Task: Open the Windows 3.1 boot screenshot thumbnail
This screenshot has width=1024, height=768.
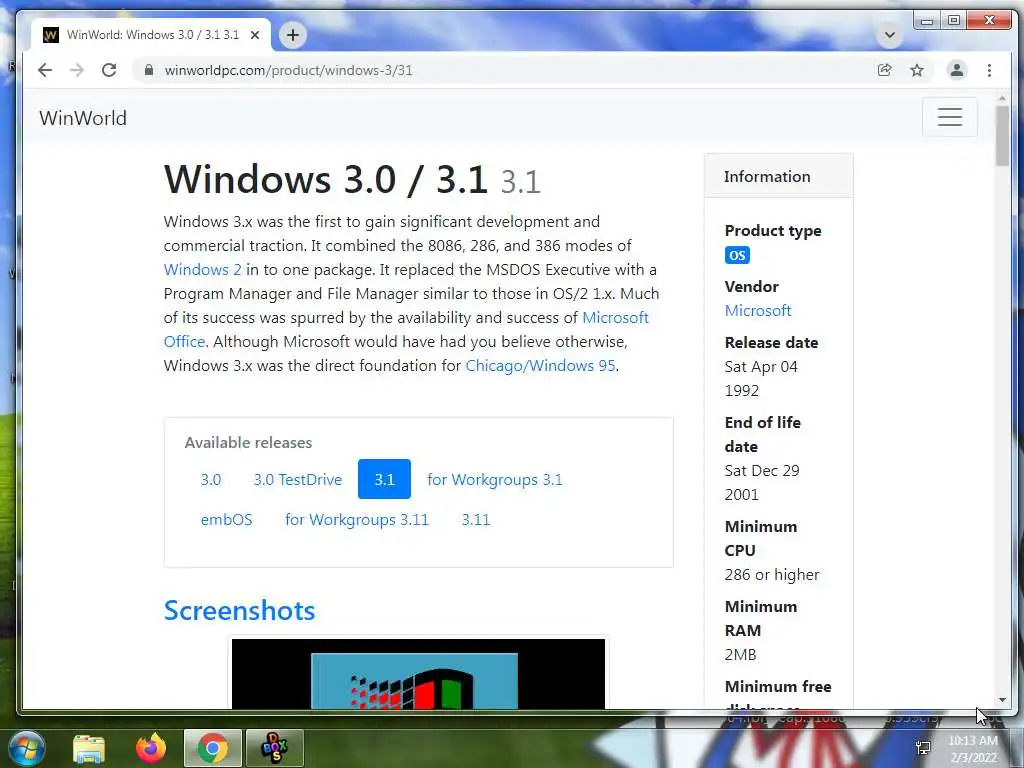Action: tap(419, 673)
